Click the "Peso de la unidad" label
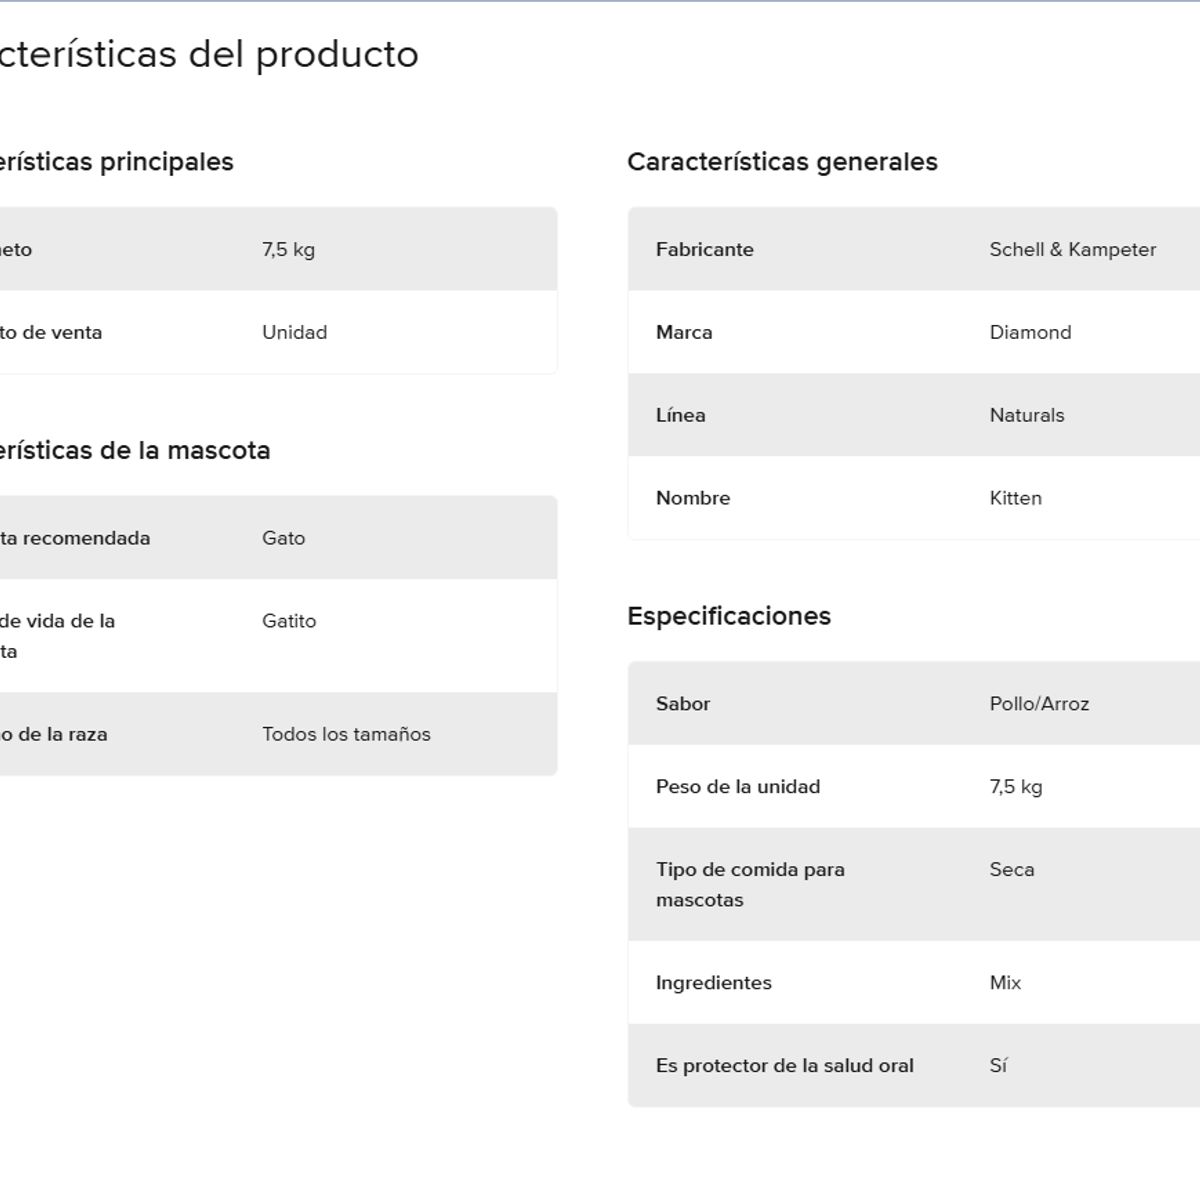The height and width of the screenshot is (1200, 1200). (738, 787)
